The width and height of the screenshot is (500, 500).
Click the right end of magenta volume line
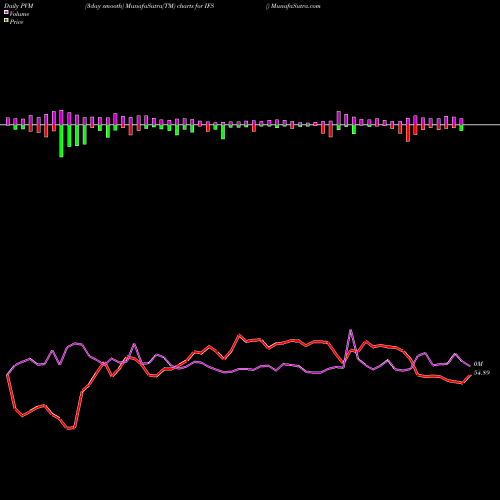[x=470, y=366]
